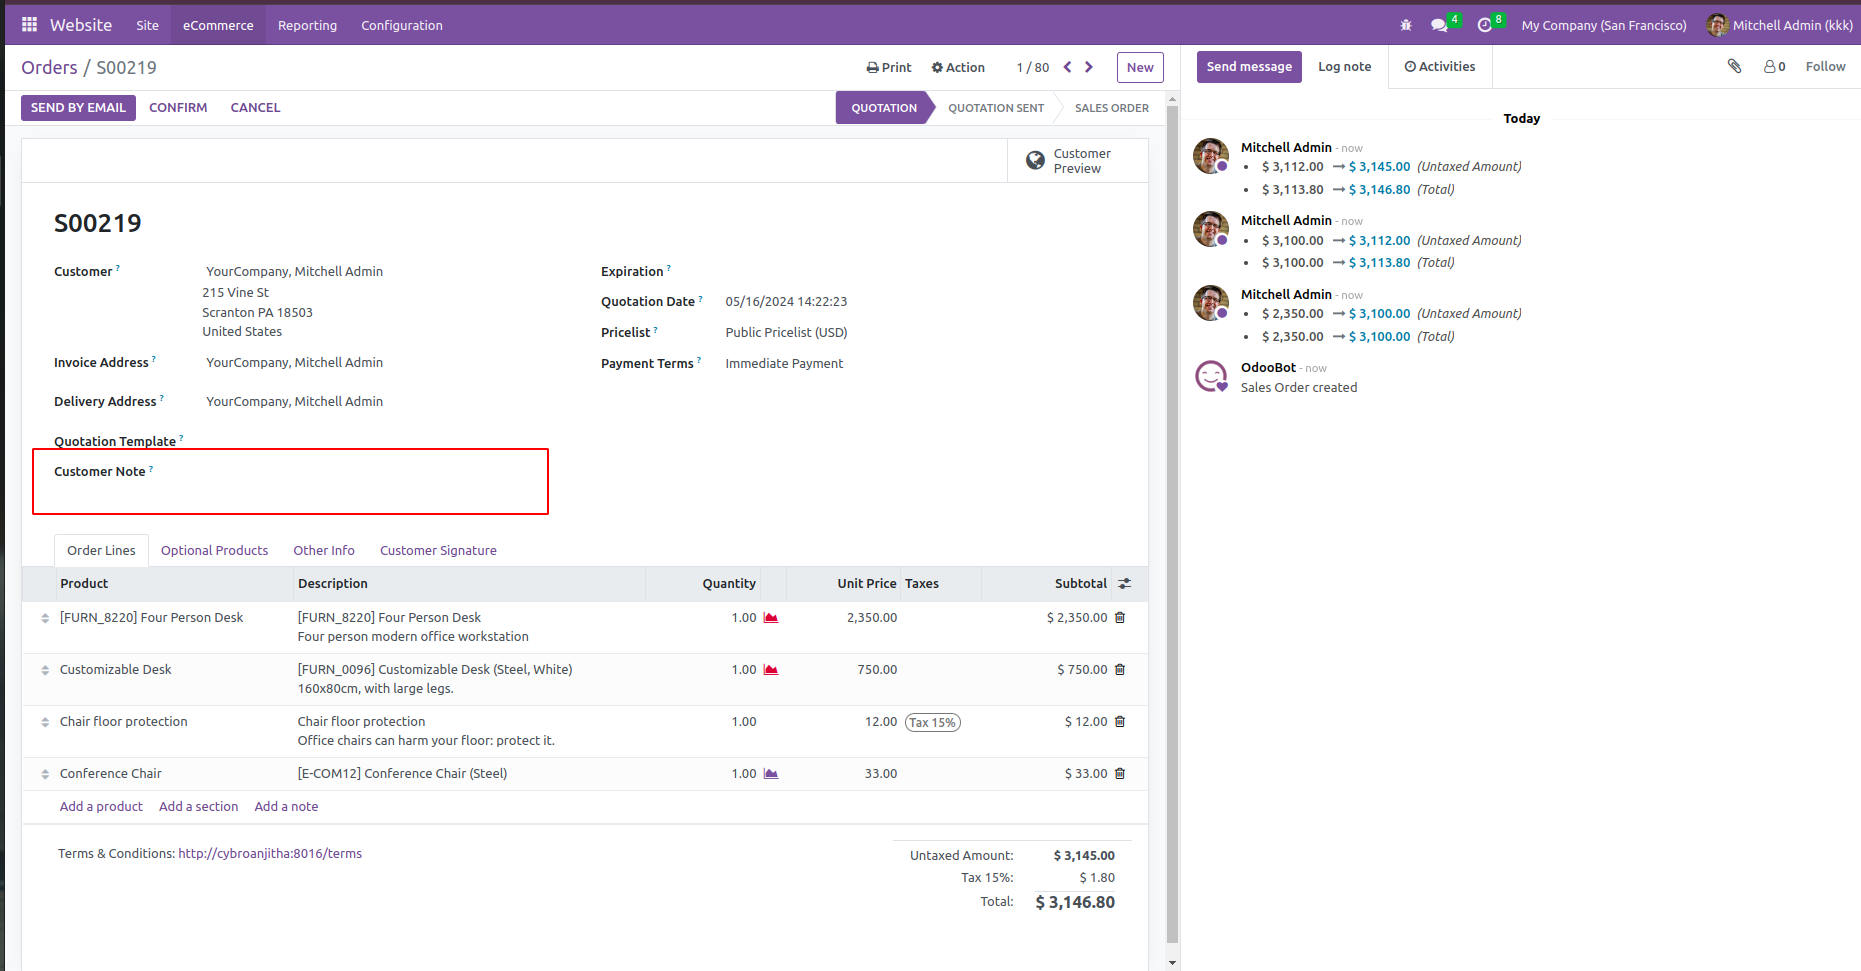1861x971 pixels.
Task: Open the Reporting menu
Action: pyautogui.click(x=307, y=25)
